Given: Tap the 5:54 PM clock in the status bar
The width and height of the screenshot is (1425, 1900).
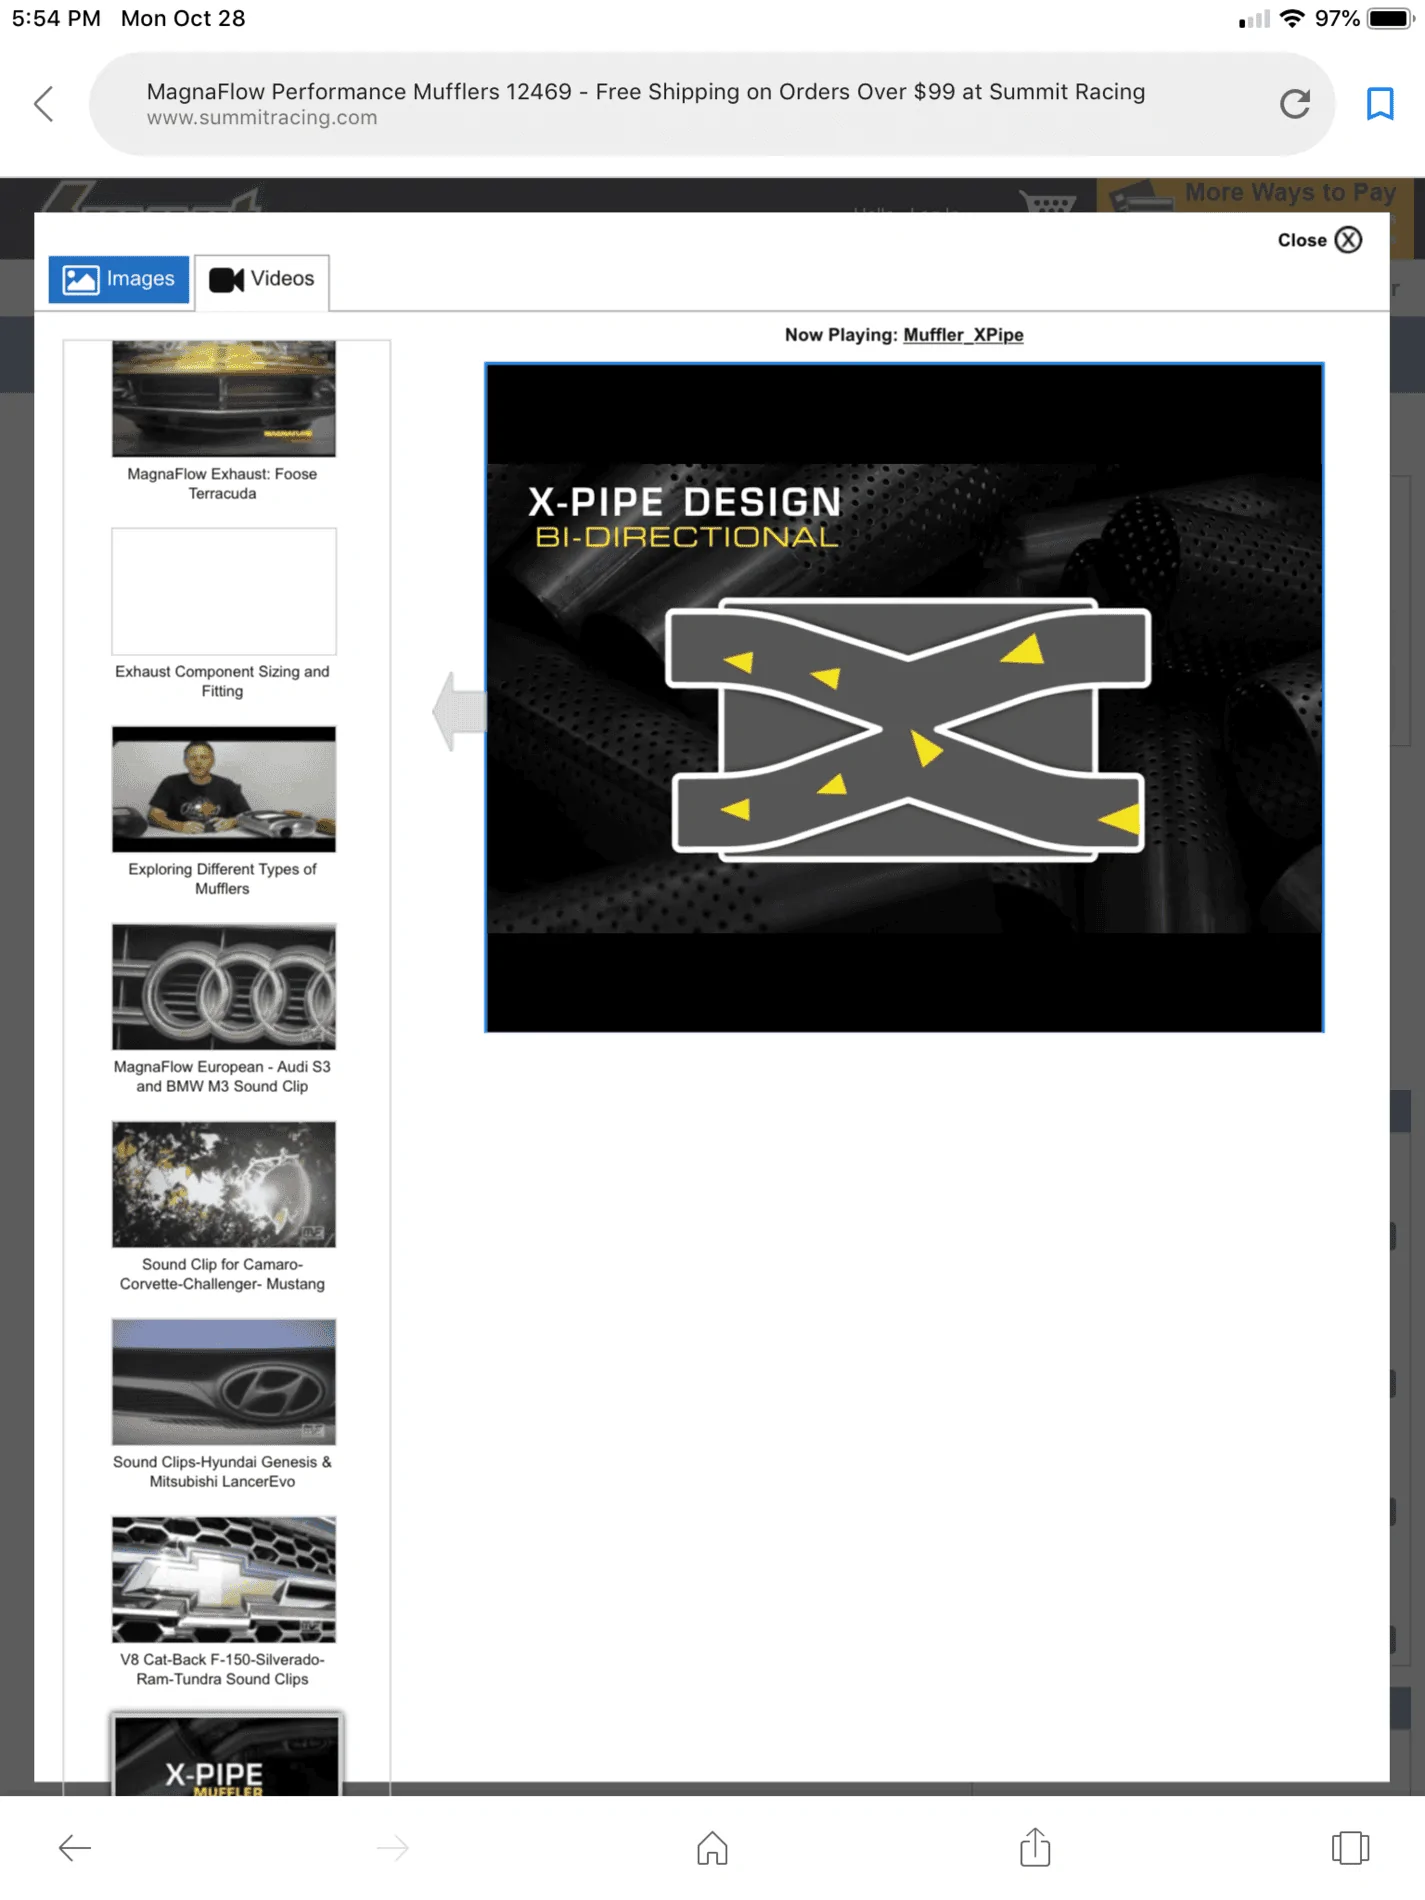Looking at the screenshot, I should click(56, 19).
